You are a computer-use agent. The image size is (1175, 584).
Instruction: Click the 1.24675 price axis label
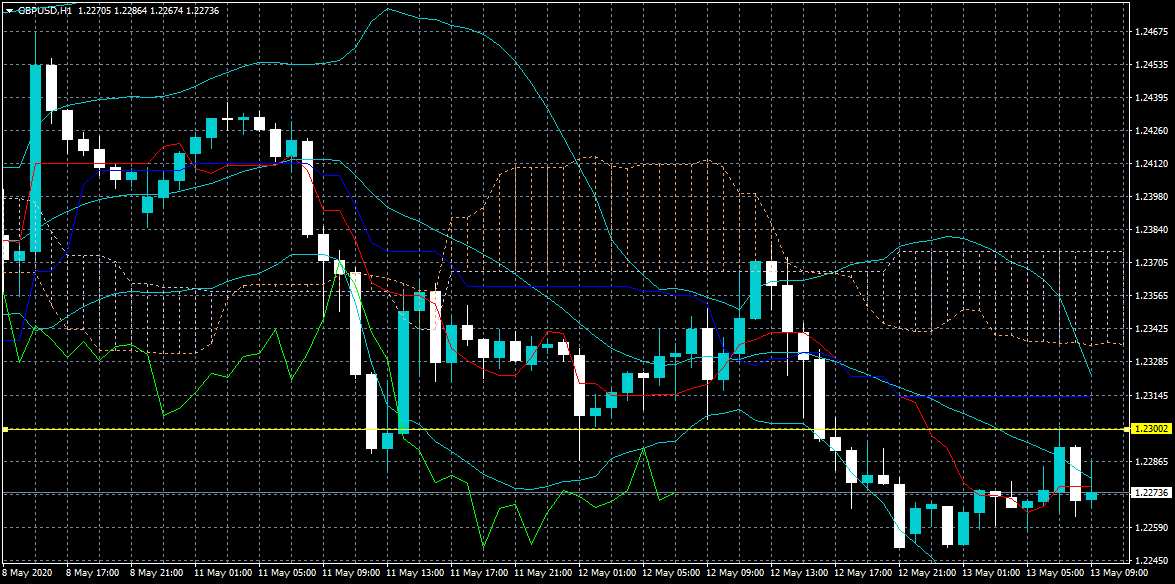(1150, 32)
